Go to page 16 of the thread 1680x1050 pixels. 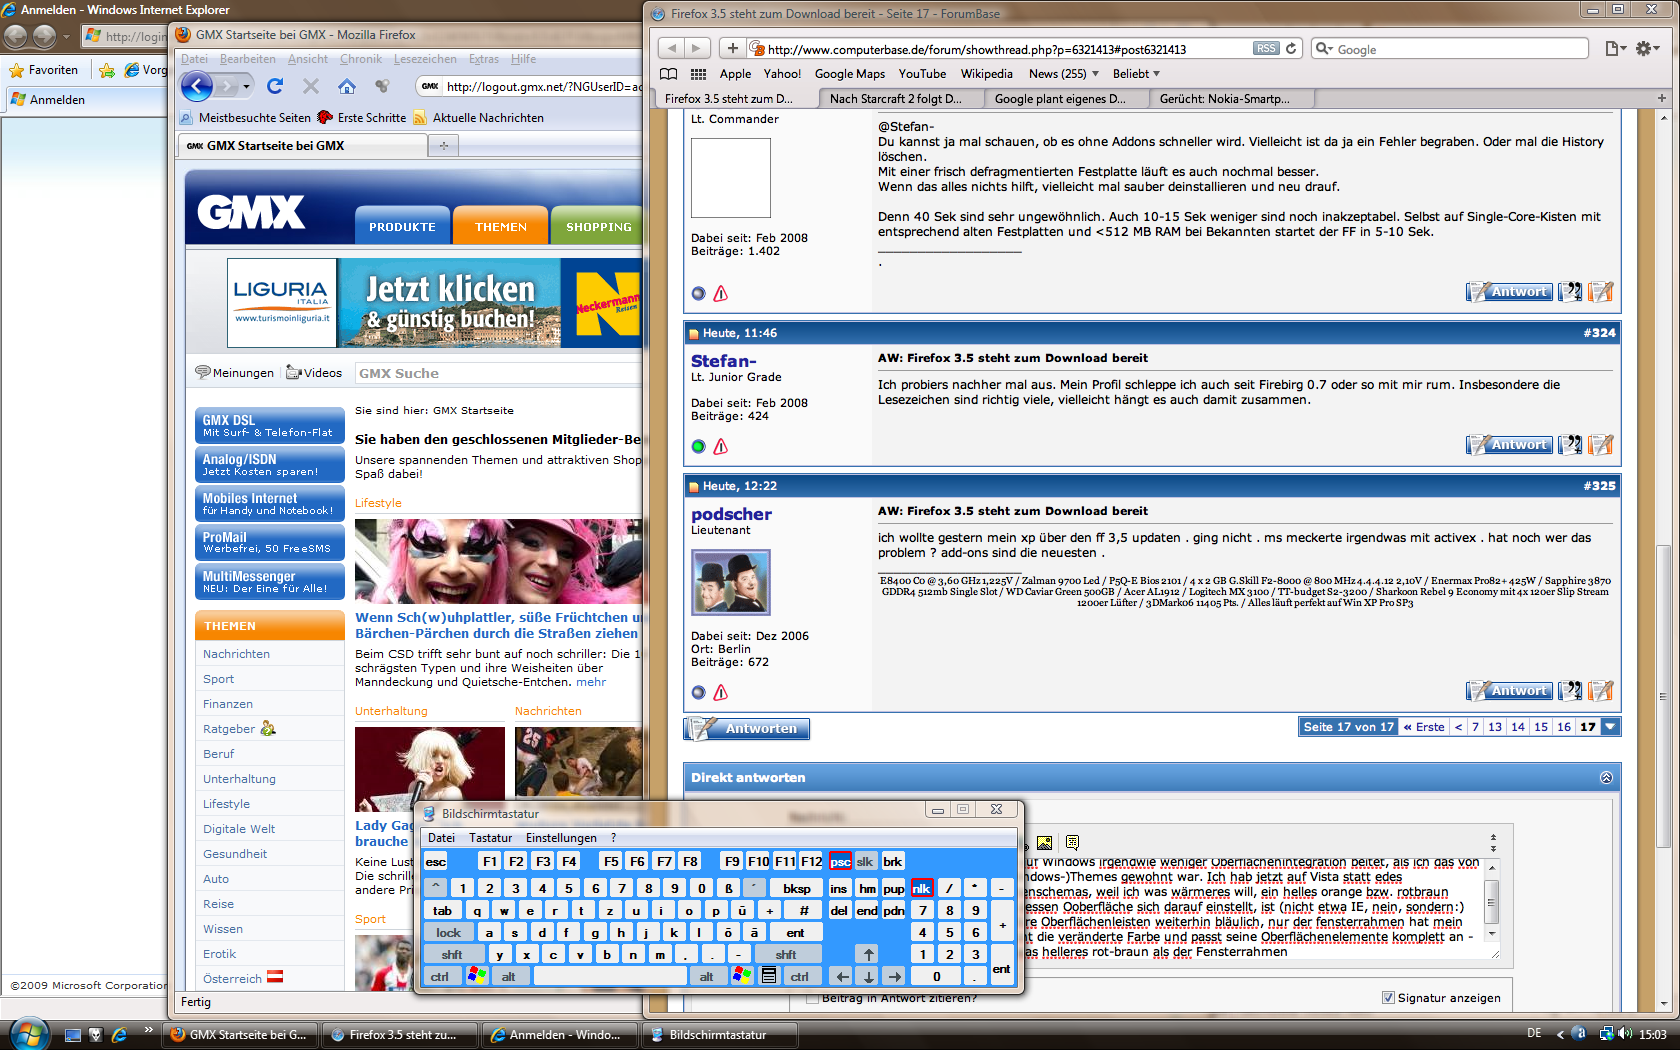point(1564,727)
